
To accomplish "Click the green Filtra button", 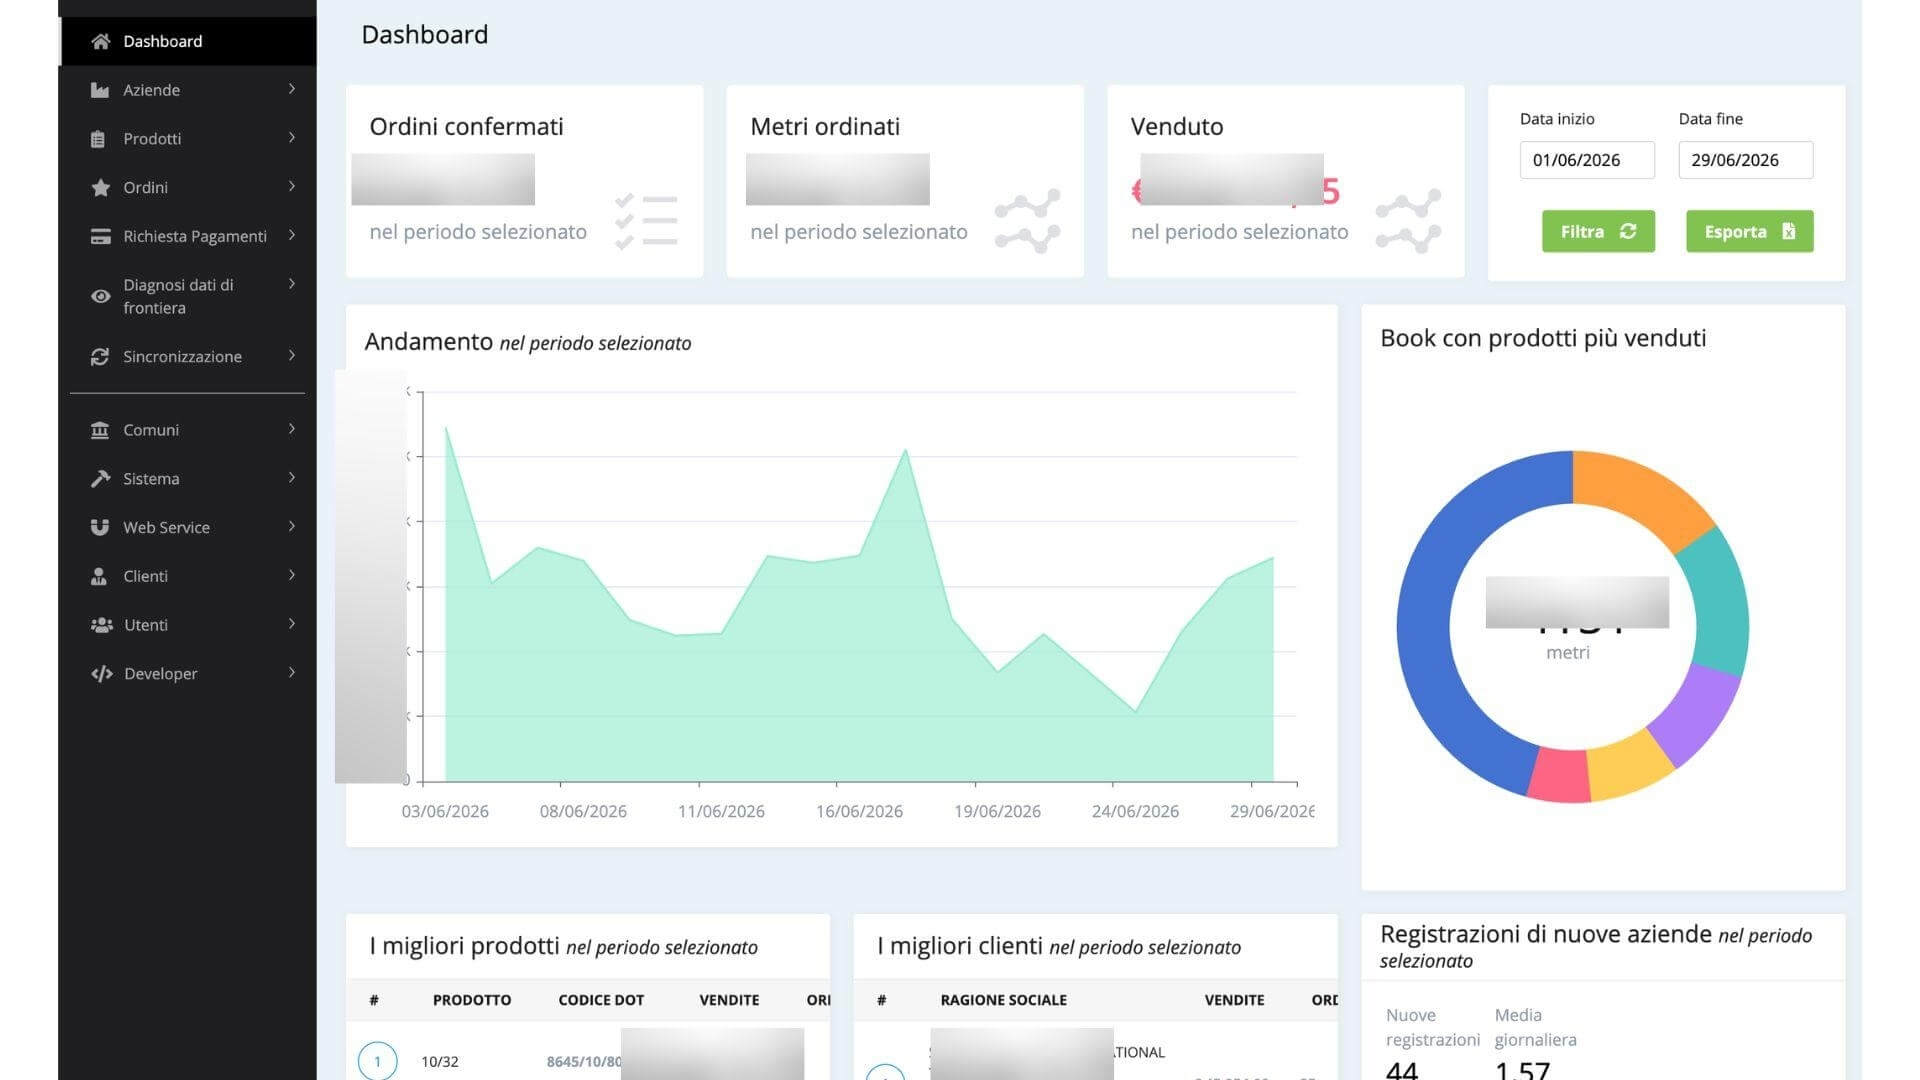I will 1598,231.
